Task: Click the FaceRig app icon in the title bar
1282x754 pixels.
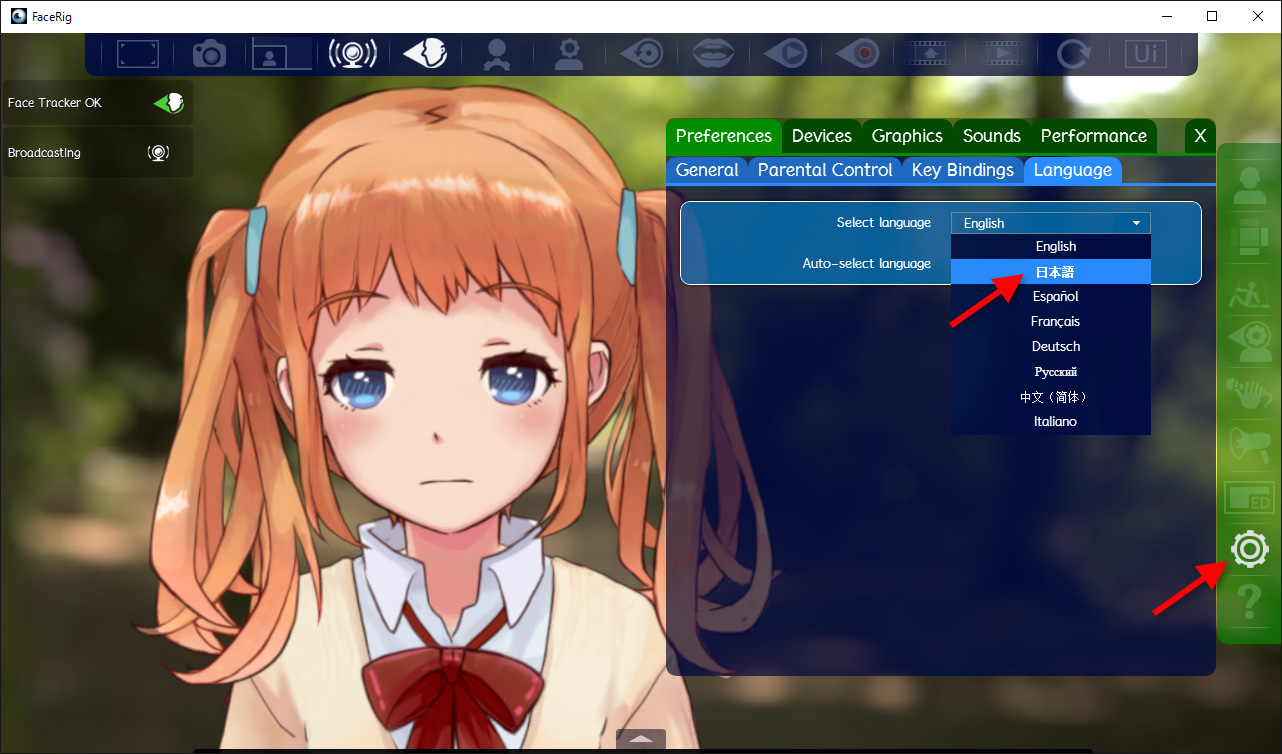Action: coord(18,15)
